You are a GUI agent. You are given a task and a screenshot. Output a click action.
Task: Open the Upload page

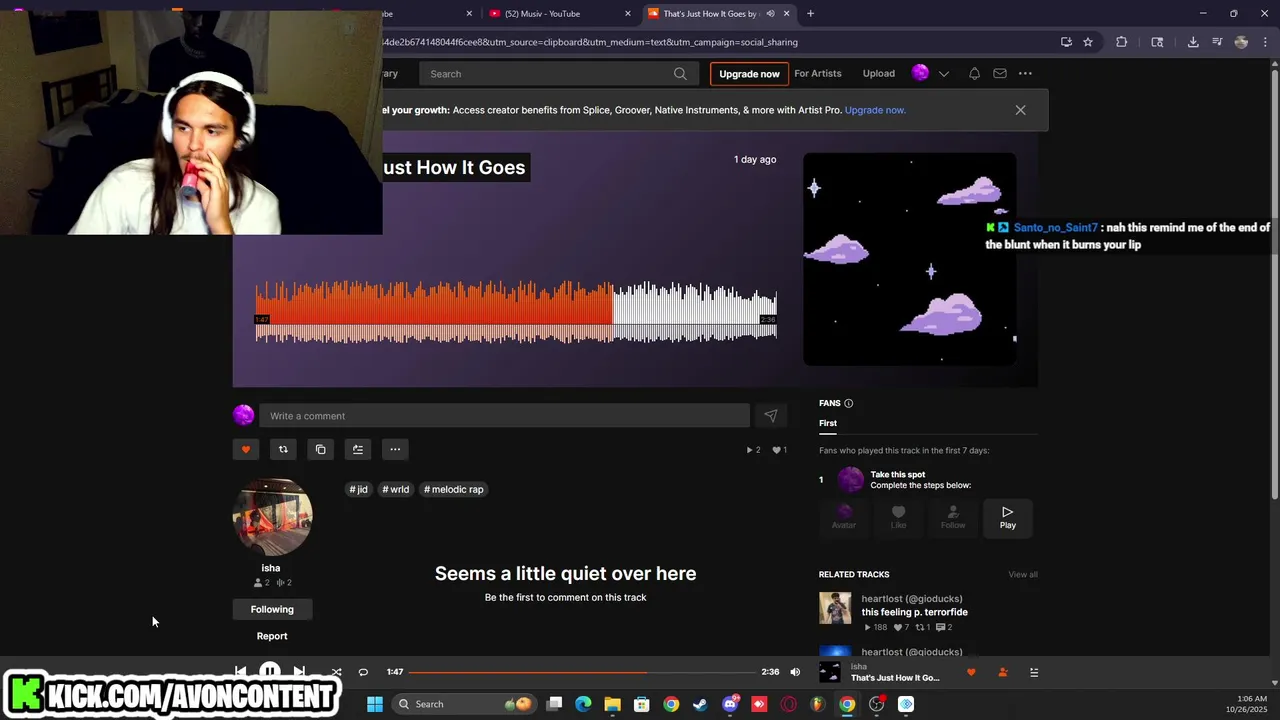pos(879,73)
